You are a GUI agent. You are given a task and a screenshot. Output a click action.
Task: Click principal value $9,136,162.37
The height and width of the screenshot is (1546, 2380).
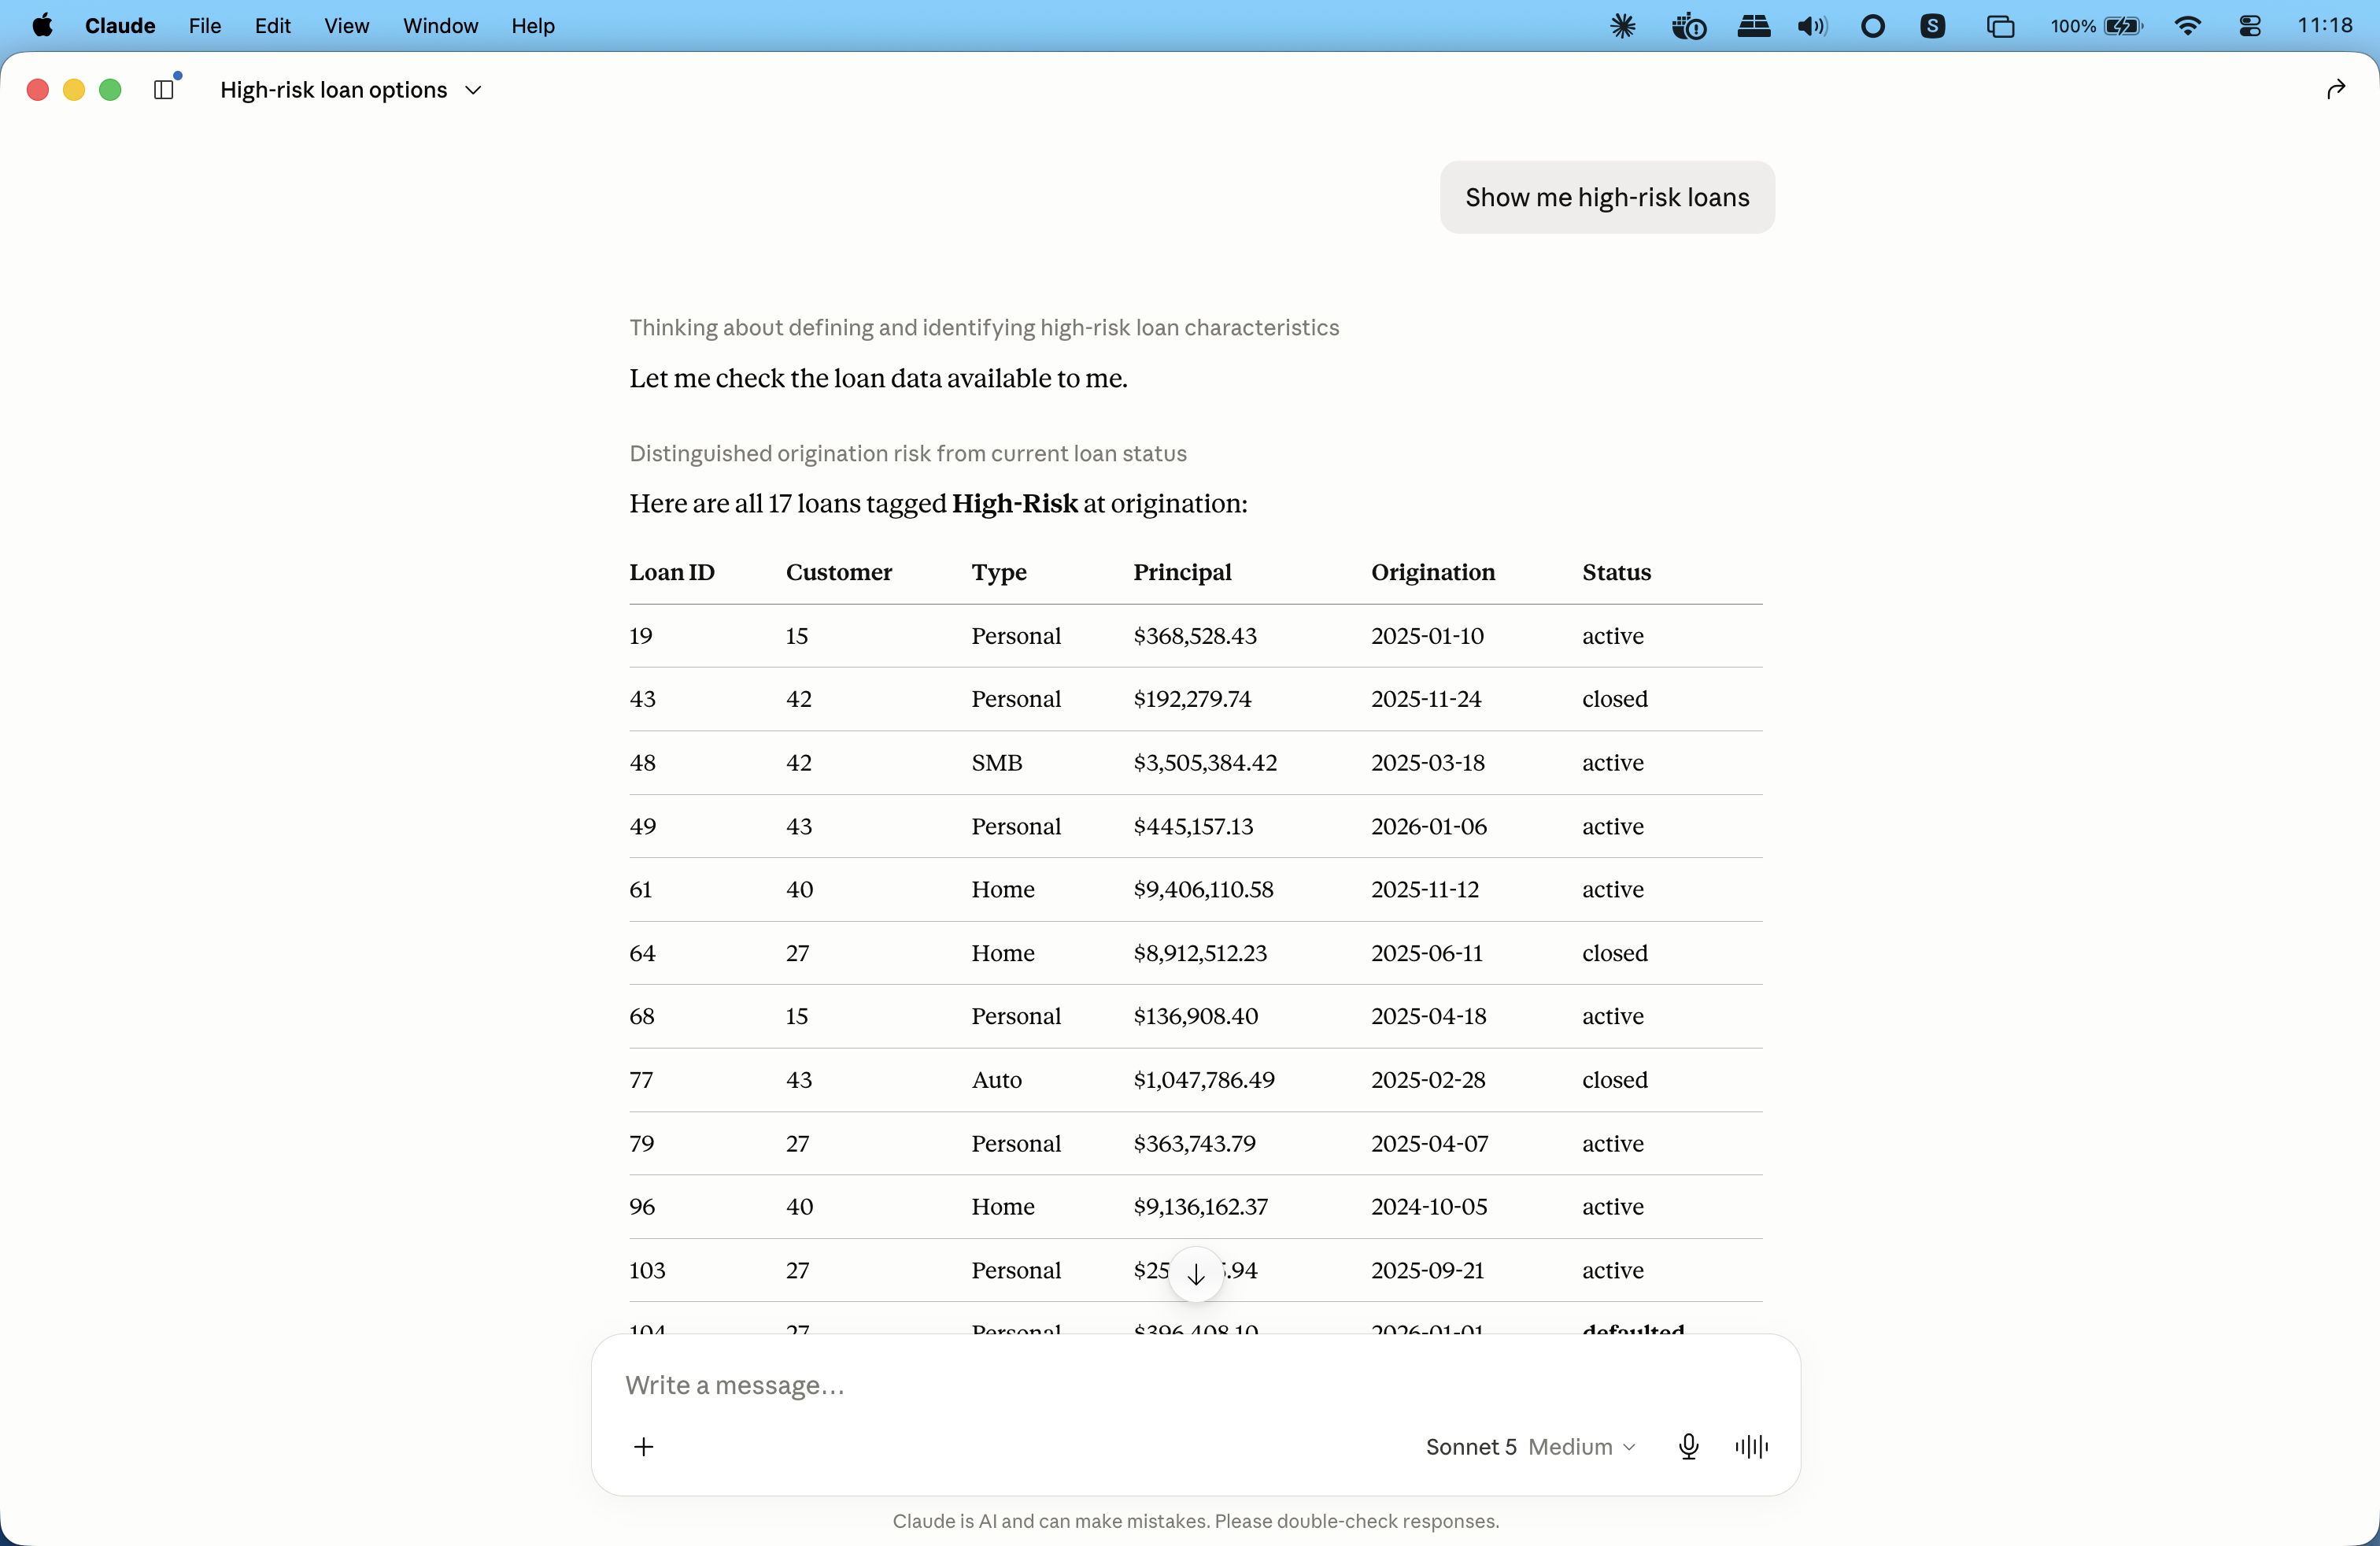pyautogui.click(x=1200, y=1207)
